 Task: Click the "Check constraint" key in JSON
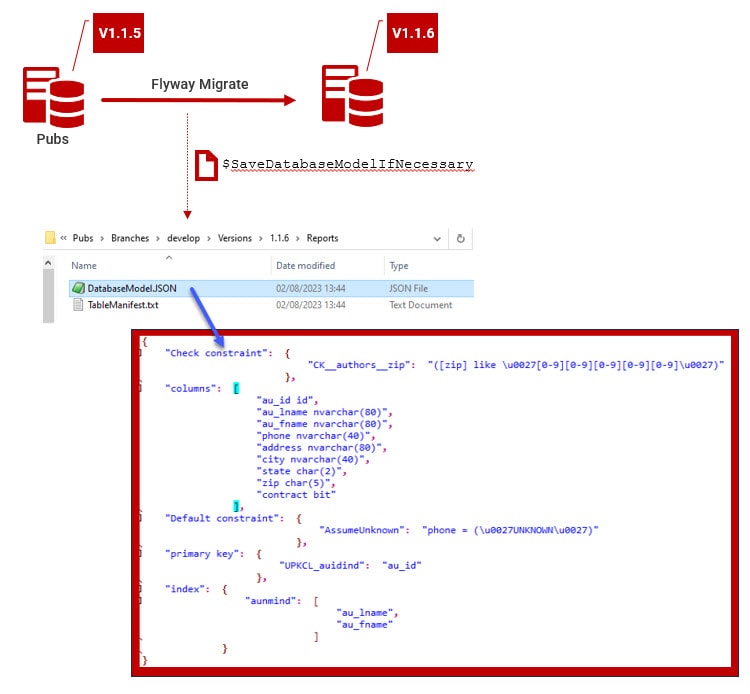216,353
